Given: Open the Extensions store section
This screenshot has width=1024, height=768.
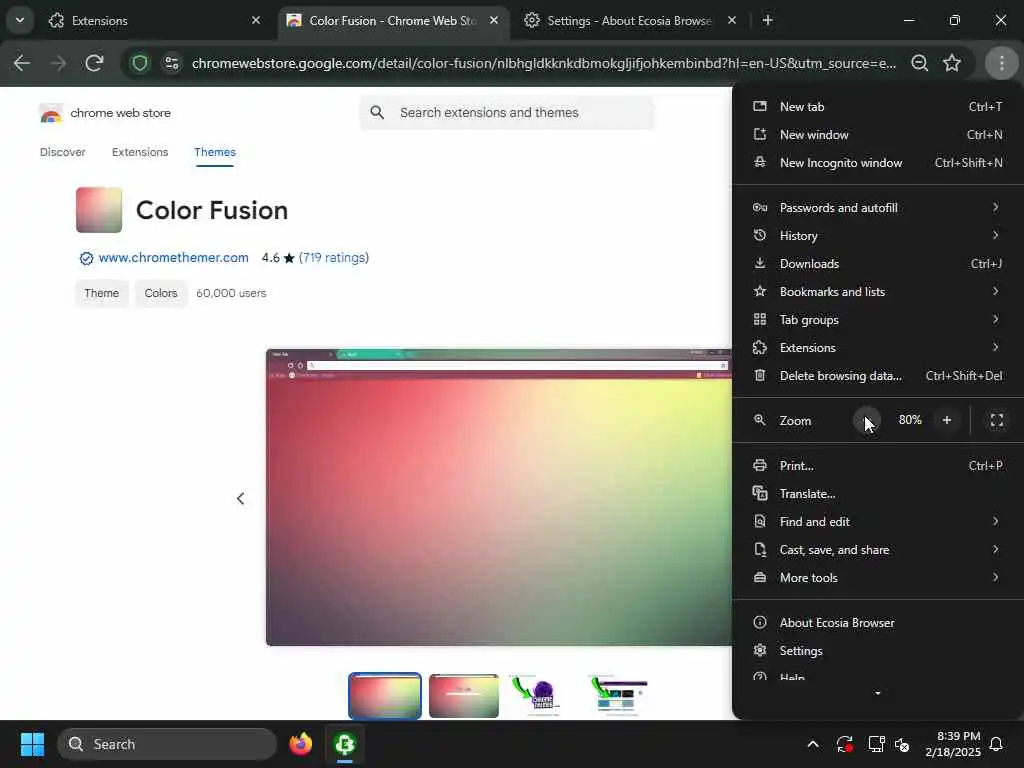Looking at the screenshot, I should [x=140, y=152].
